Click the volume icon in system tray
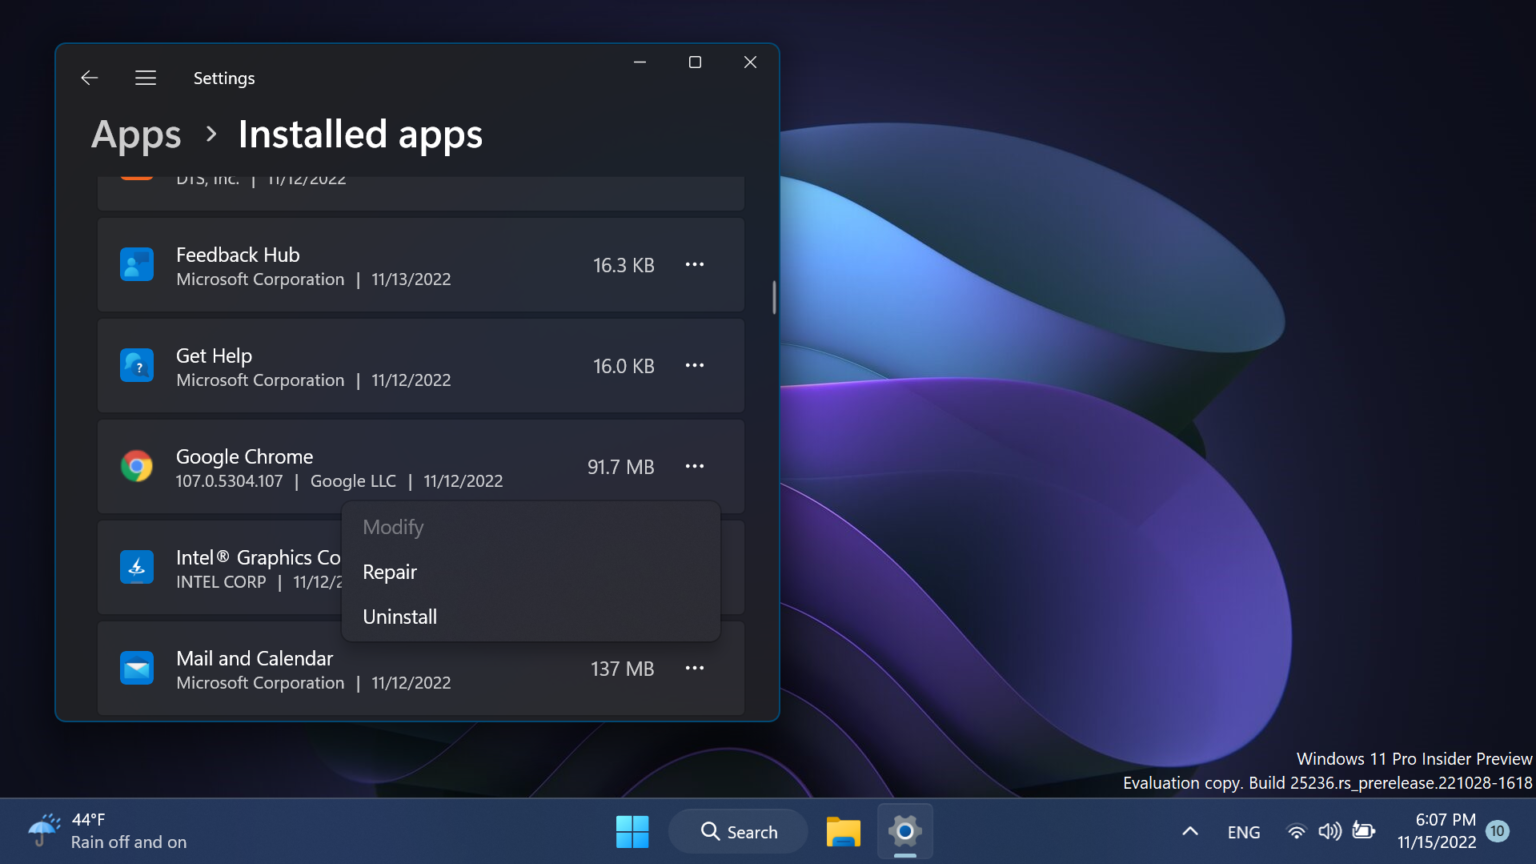 click(x=1330, y=831)
